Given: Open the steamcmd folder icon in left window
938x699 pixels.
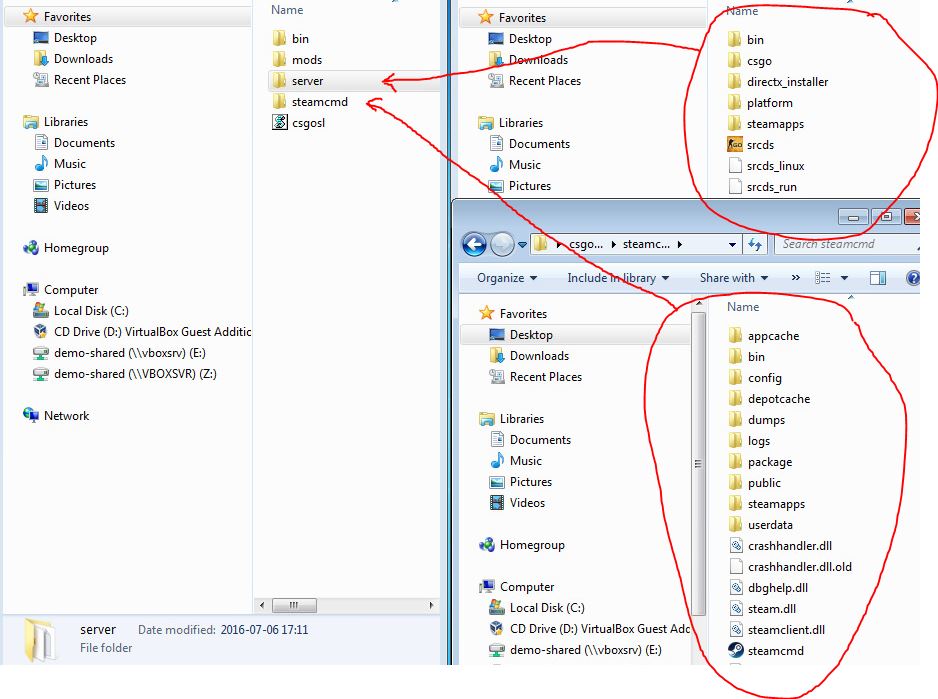Looking at the screenshot, I should (x=279, y=102).
